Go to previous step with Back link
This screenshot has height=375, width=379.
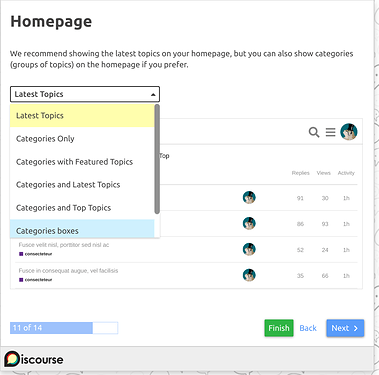click(308, 328)
